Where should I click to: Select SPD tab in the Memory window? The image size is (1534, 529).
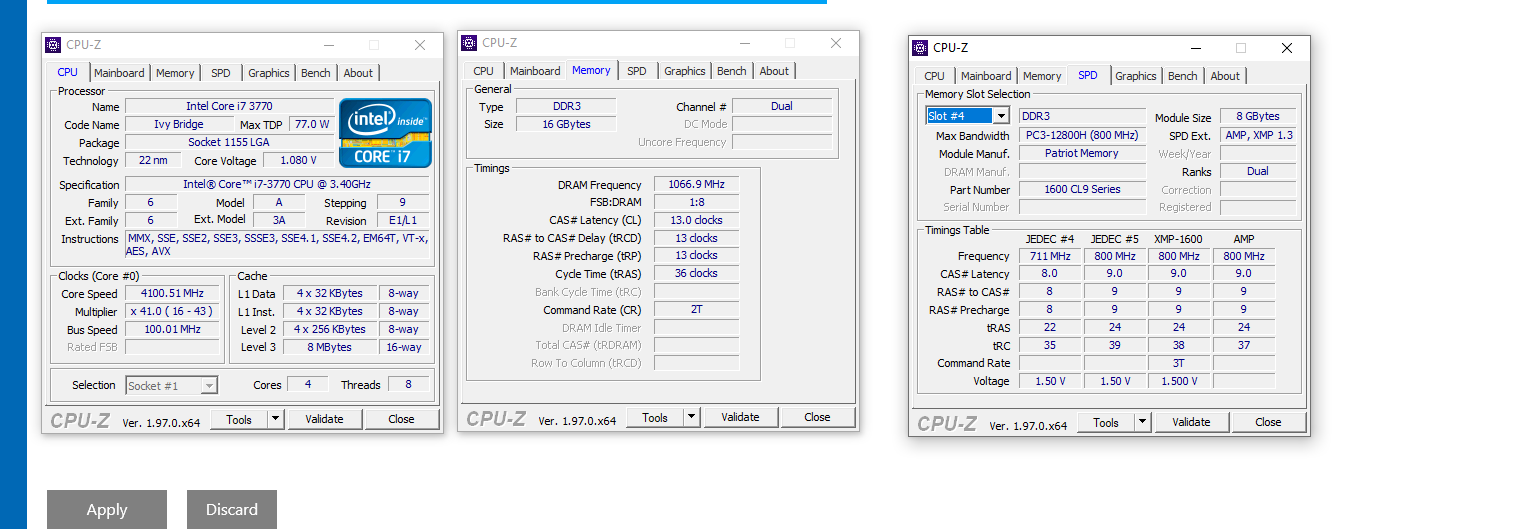tap(637, 71)
